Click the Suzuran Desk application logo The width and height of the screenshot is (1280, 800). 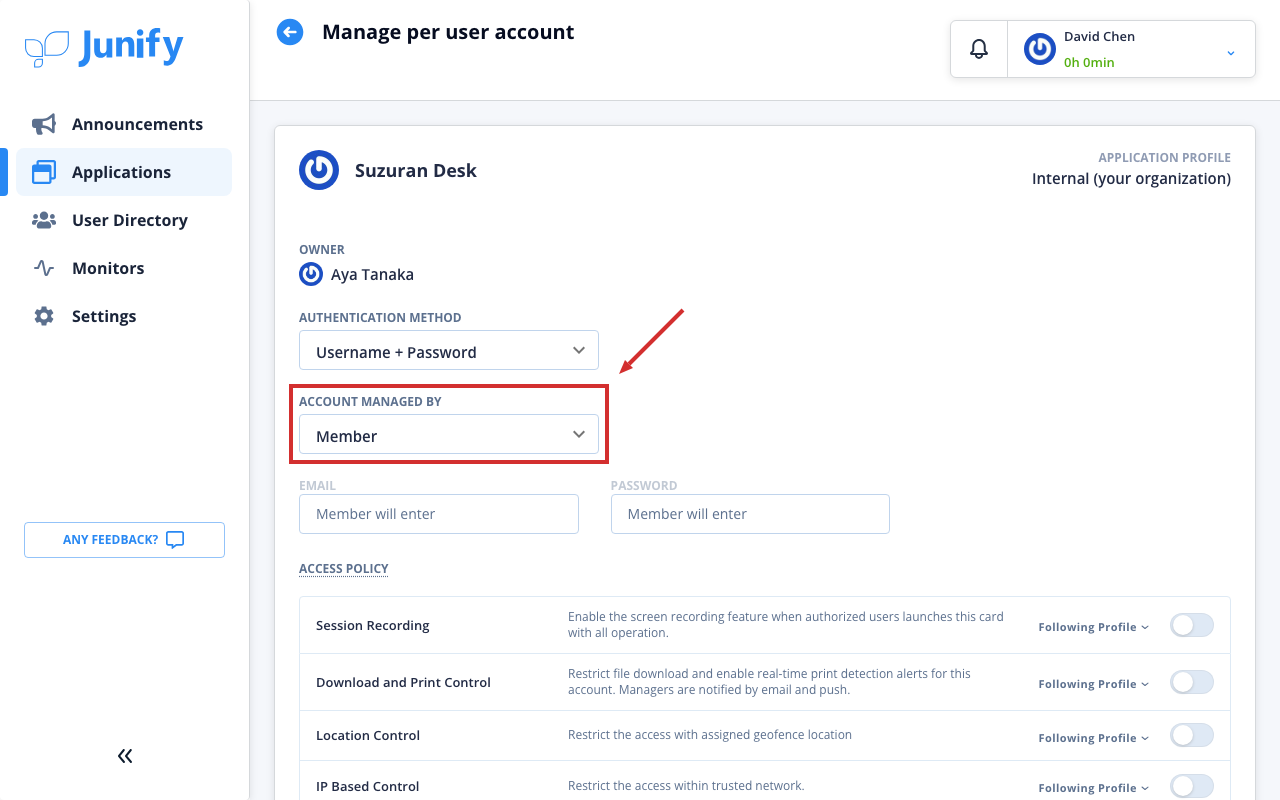tap(319, 170)
